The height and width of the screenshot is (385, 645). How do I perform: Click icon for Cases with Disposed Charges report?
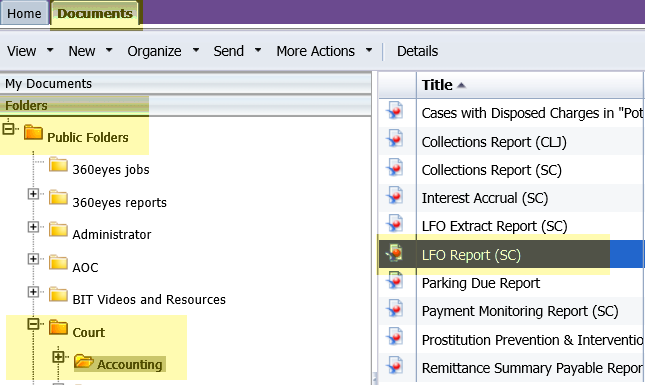(x=395, y=111)
